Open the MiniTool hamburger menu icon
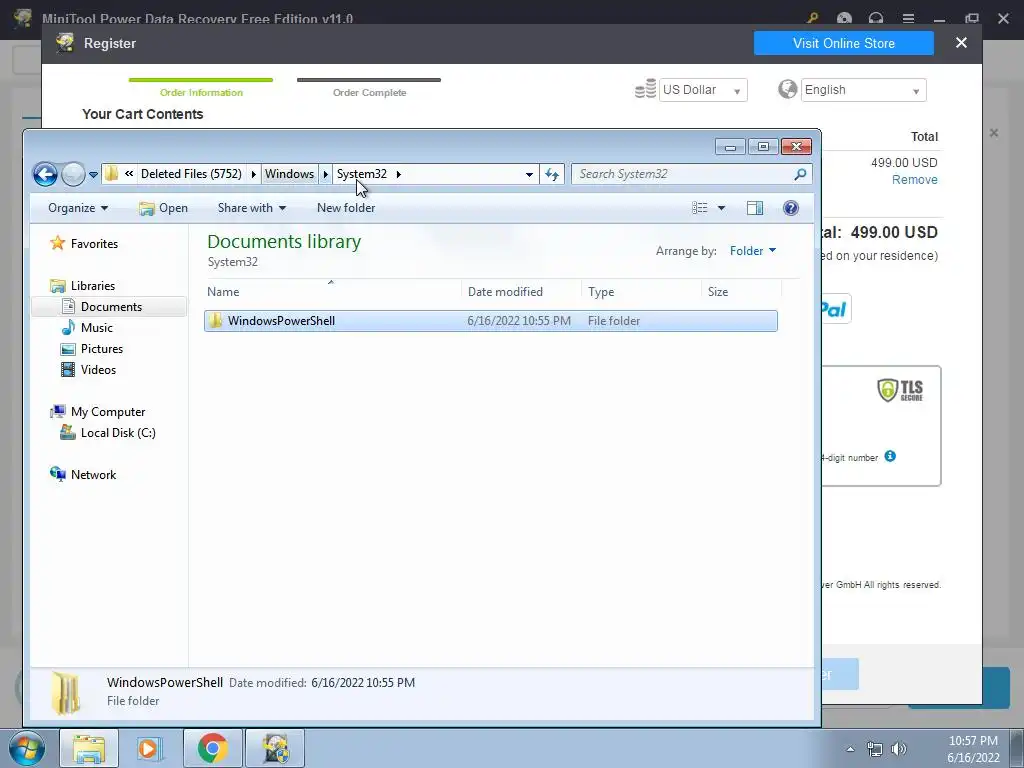The image size is (1024, 768). (x=908, y=18)
